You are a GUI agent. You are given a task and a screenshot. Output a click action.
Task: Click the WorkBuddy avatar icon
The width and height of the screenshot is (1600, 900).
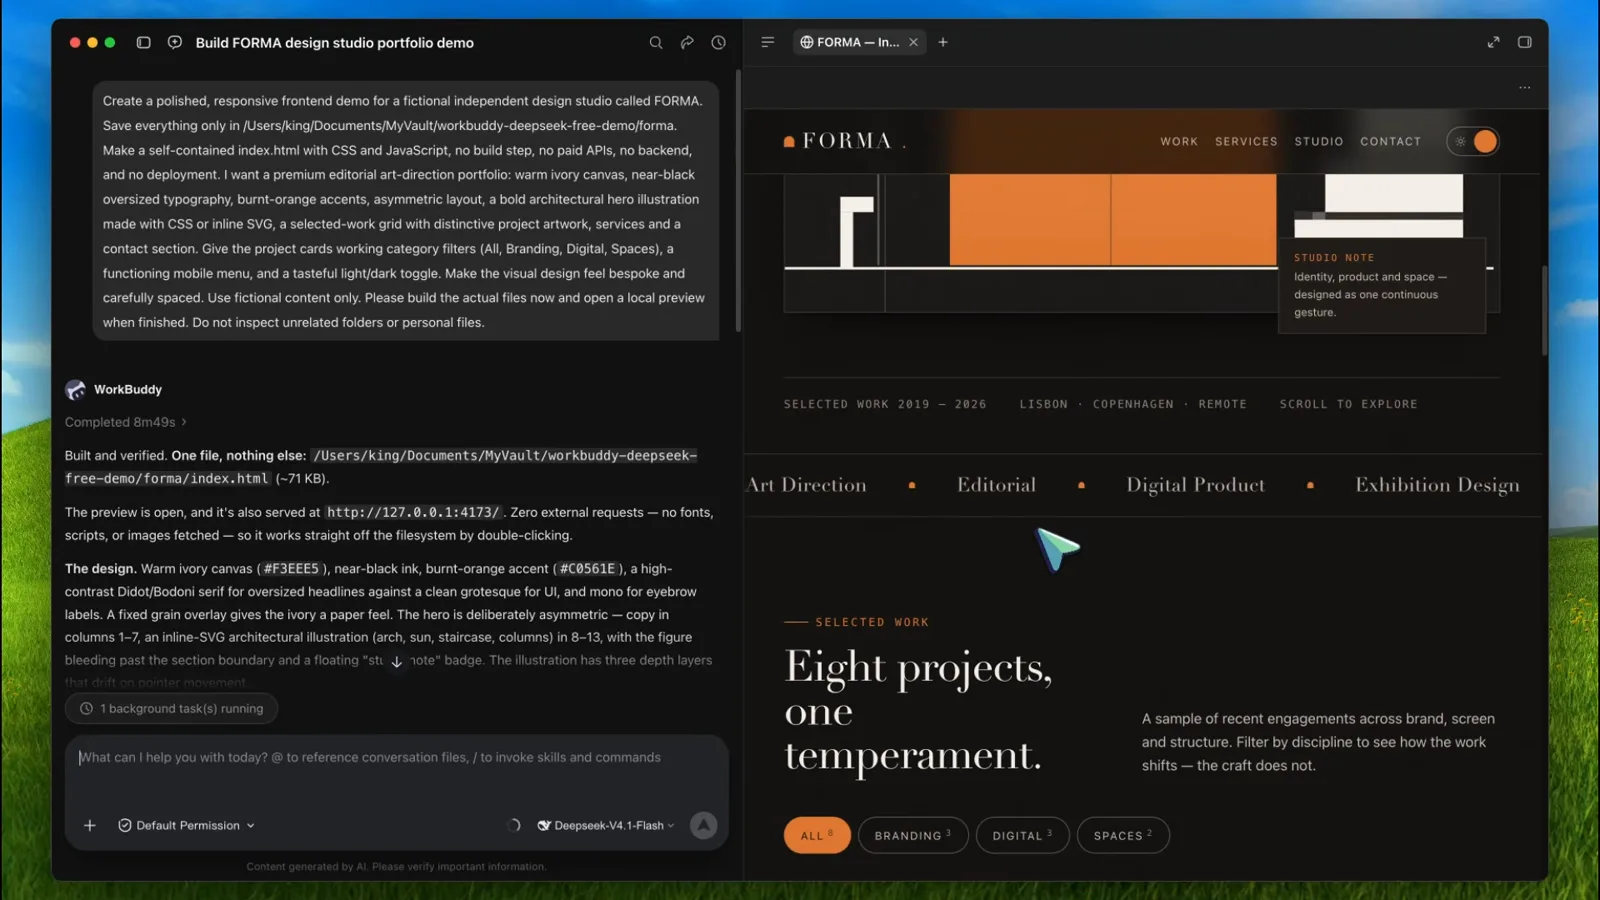click(75, 390)
